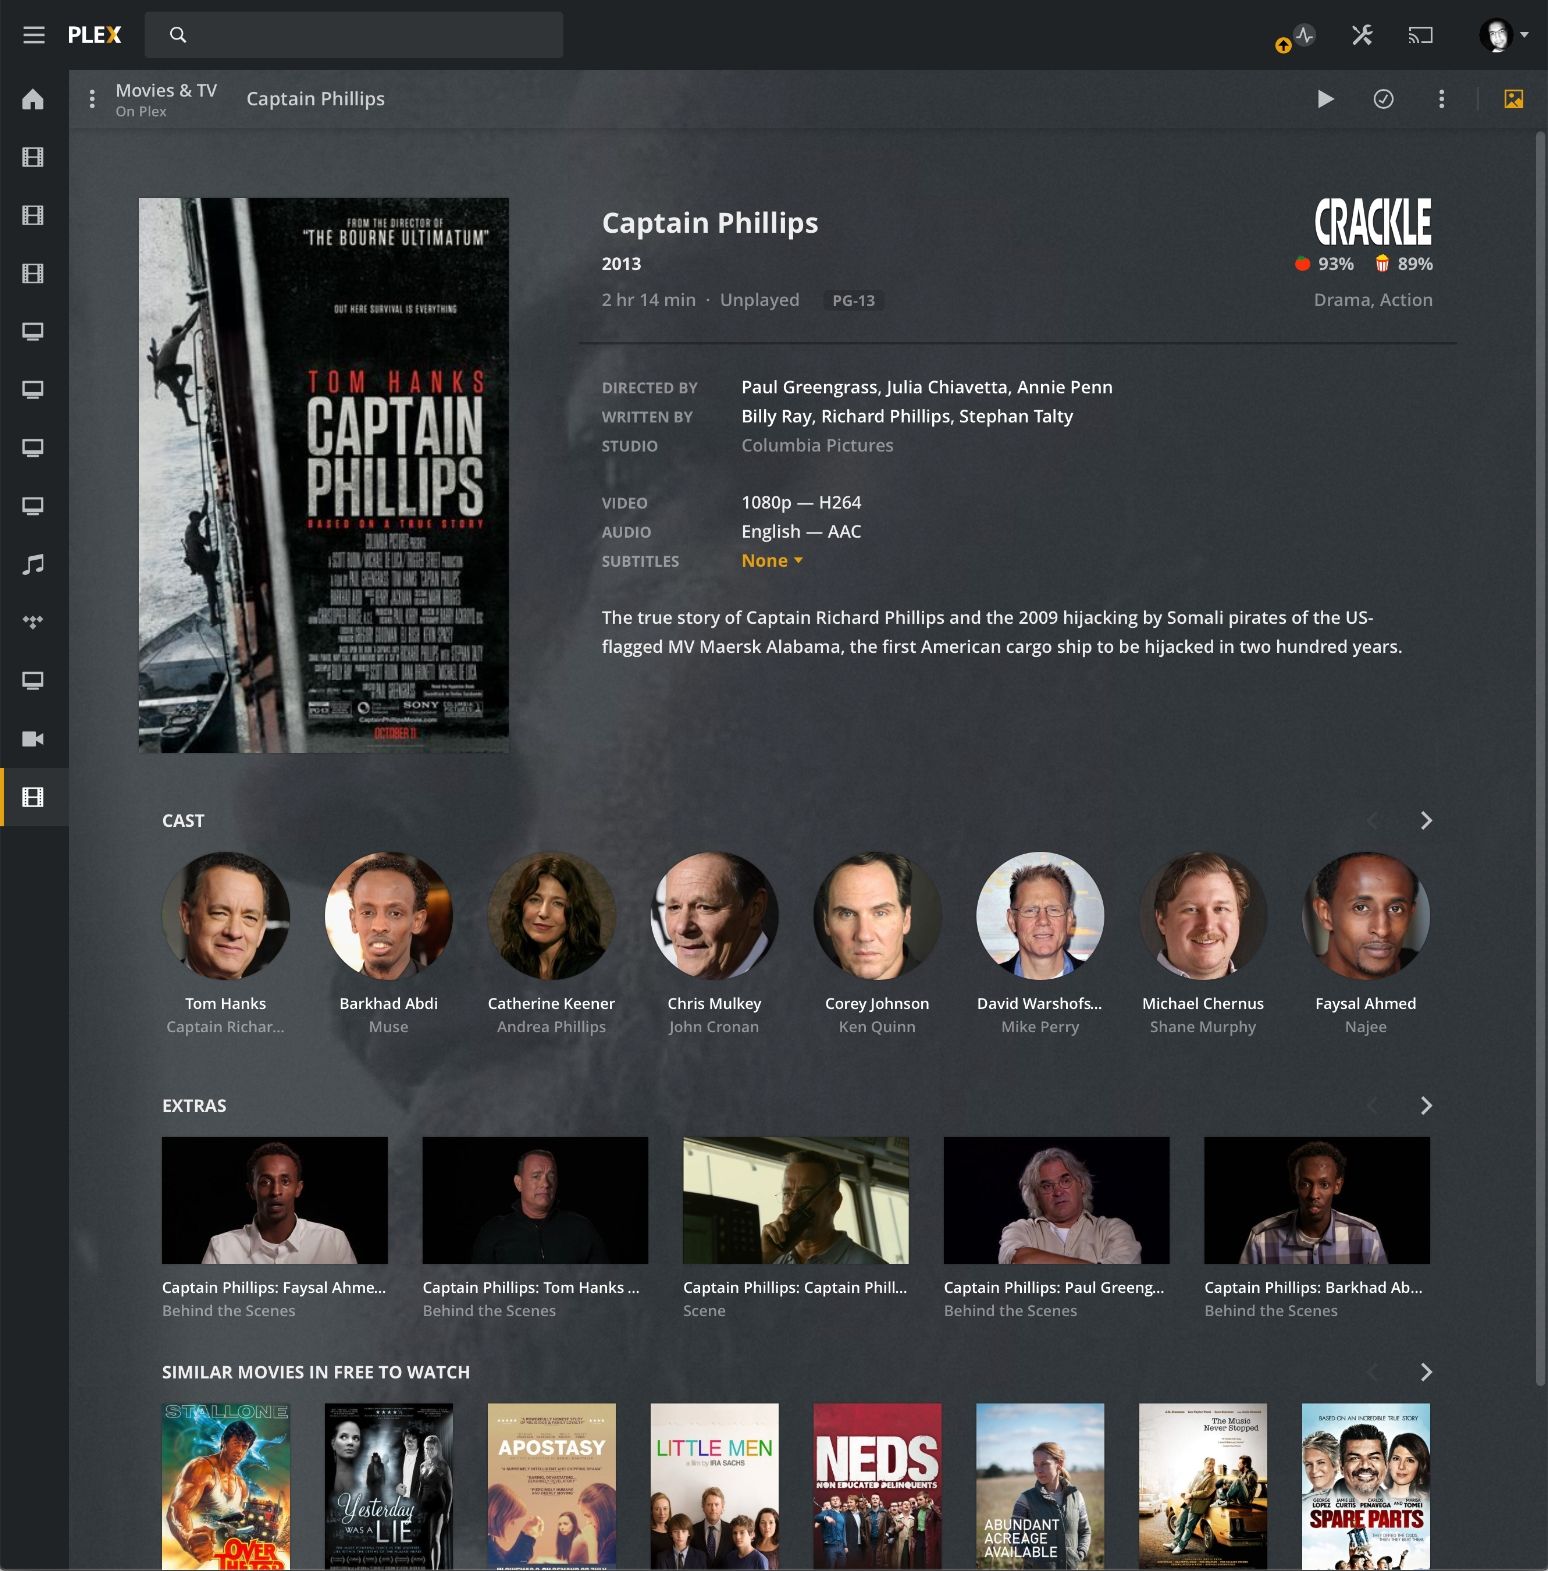This screenshot has height=1571, width=1548.
Task: Open the camera videos sidebar icon
Action: [33, 738]
